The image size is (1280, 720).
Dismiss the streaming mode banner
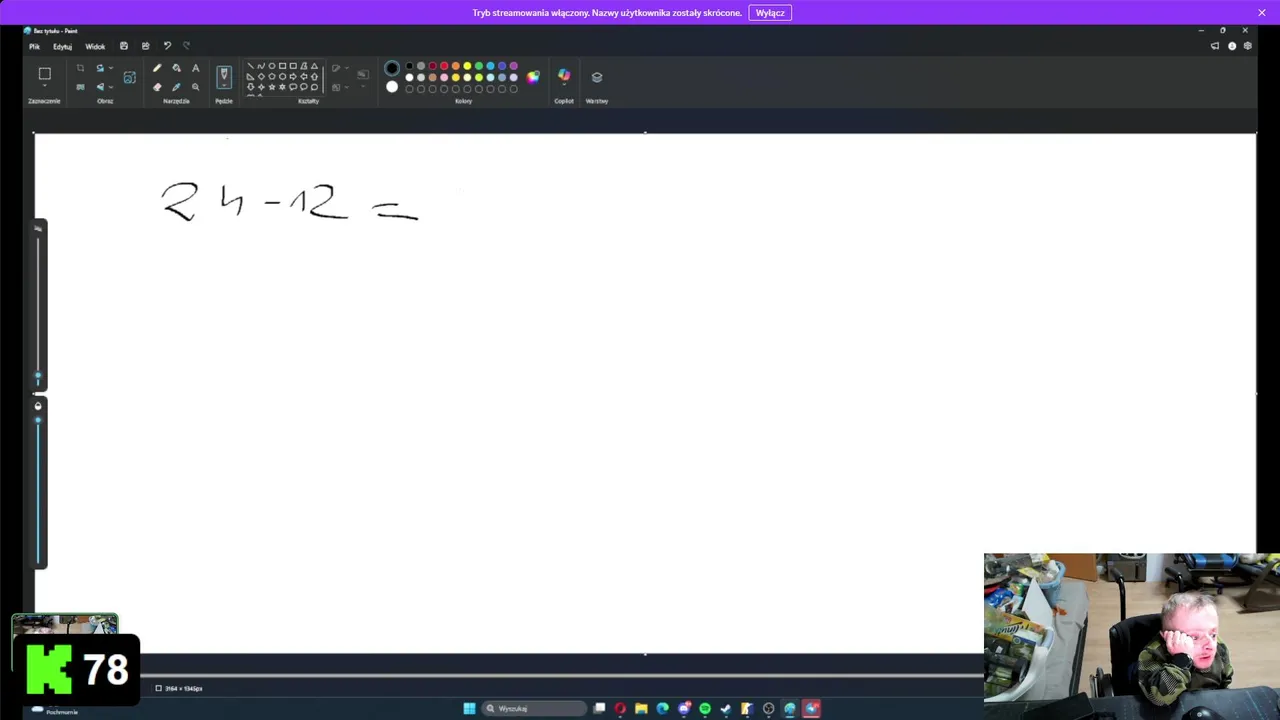point(1261,13)
